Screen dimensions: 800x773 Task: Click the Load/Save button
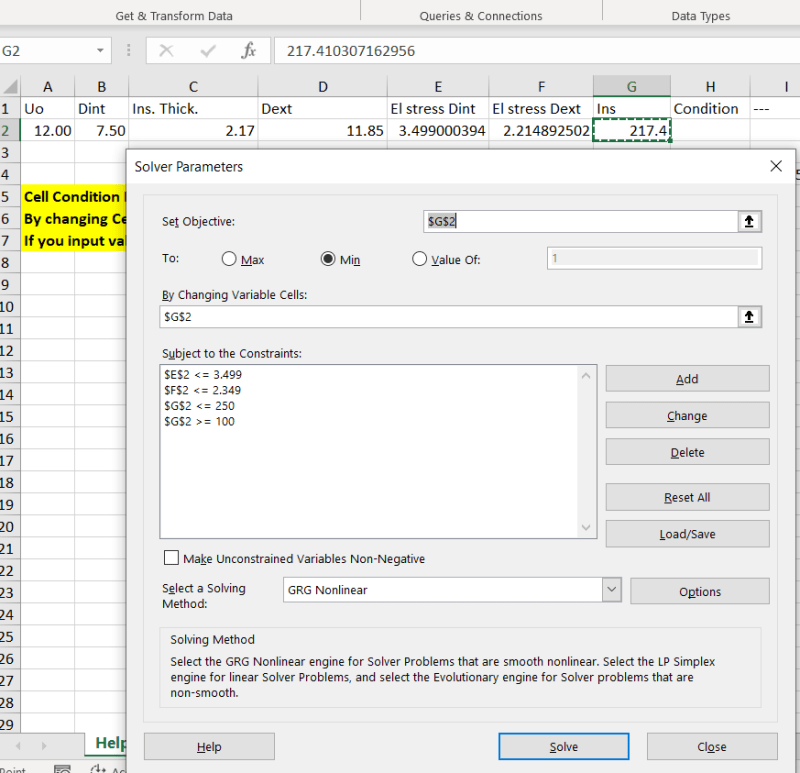click(x=687, y=533)
